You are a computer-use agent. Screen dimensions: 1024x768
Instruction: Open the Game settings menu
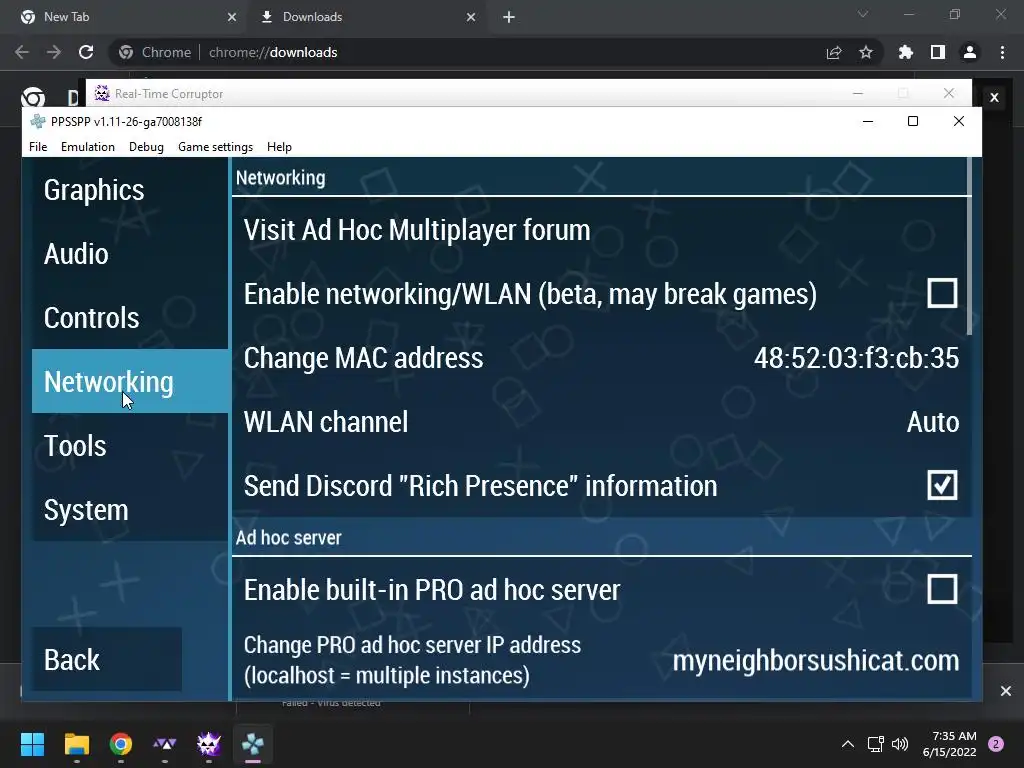(216, 147)
